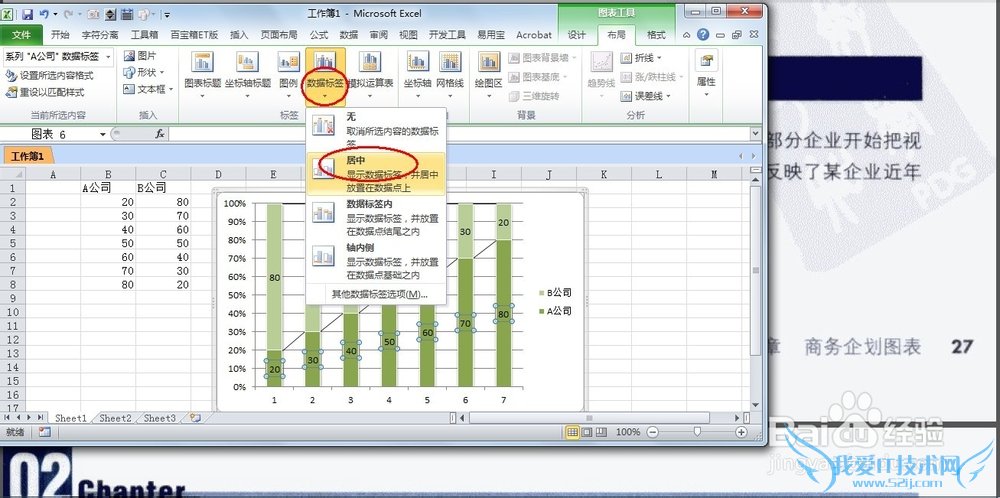Switch to Page Layout view in status bar
The image size is (1000, 498).
(586, 432)
